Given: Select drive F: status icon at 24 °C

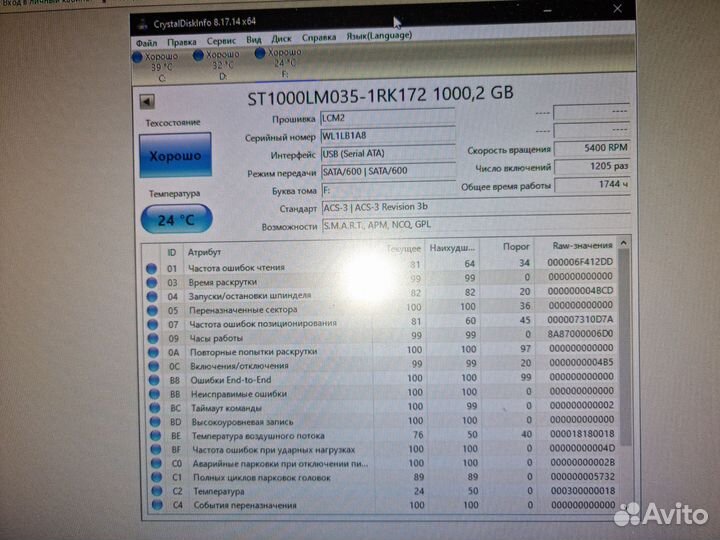Looking at the screenshot, I should 261,53.
